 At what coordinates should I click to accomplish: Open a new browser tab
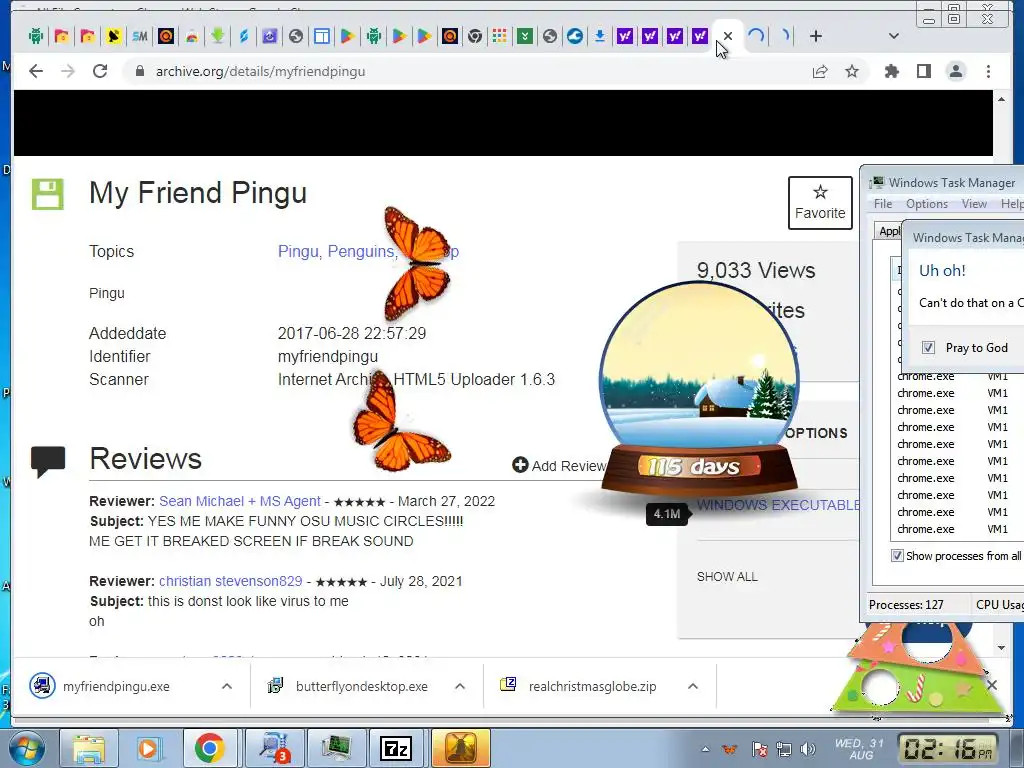pos(816,36)
